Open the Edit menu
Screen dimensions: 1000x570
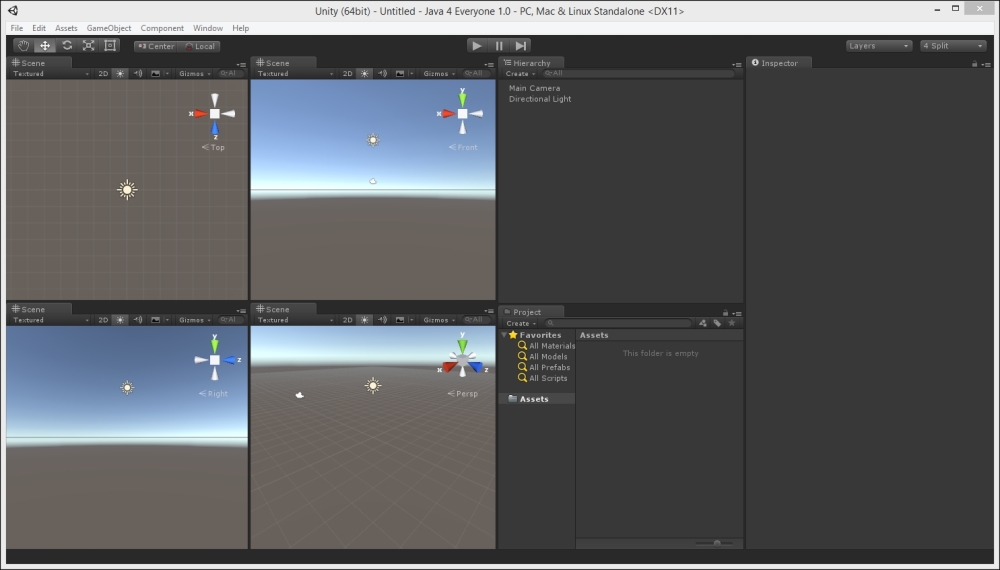click(x=39, y=28)
